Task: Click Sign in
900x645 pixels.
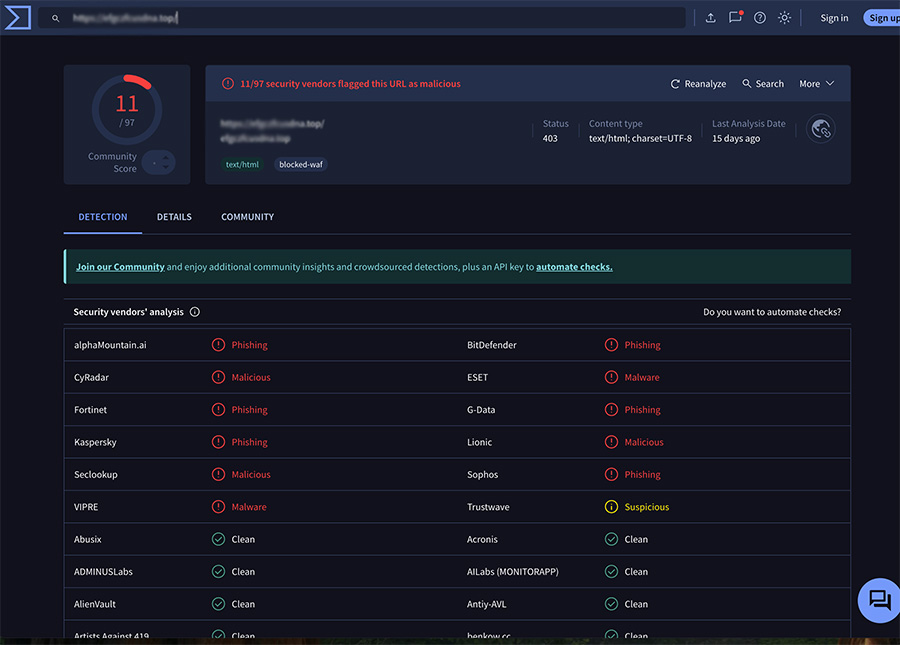Action: (834, 18)
